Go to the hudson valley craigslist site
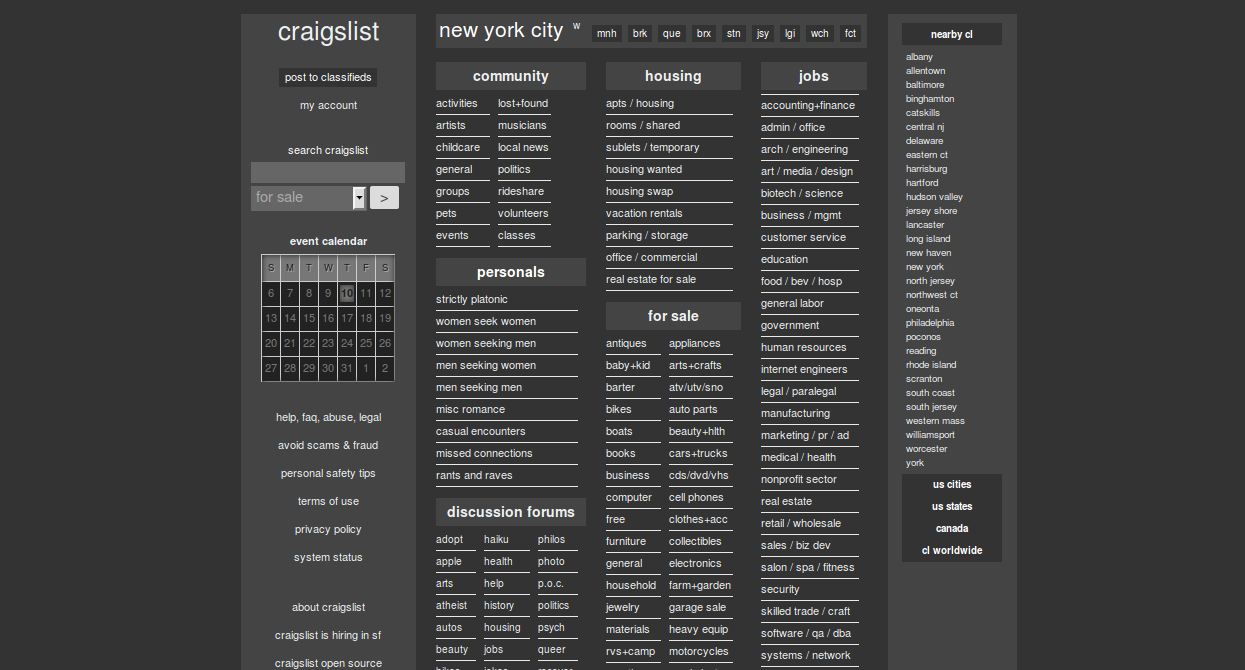 tap(934, 197)
